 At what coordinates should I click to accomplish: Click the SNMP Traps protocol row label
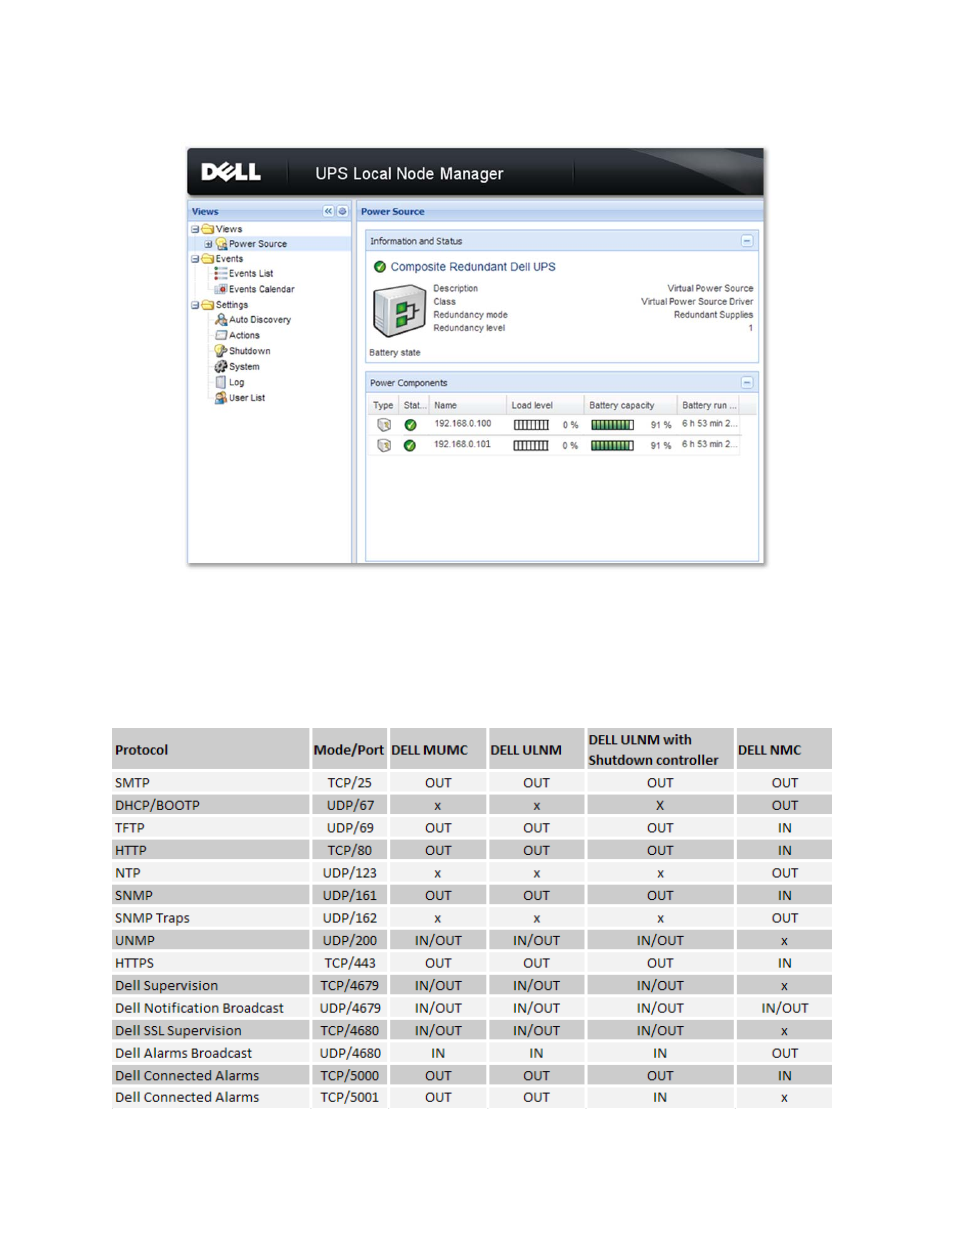coord(152,918)
